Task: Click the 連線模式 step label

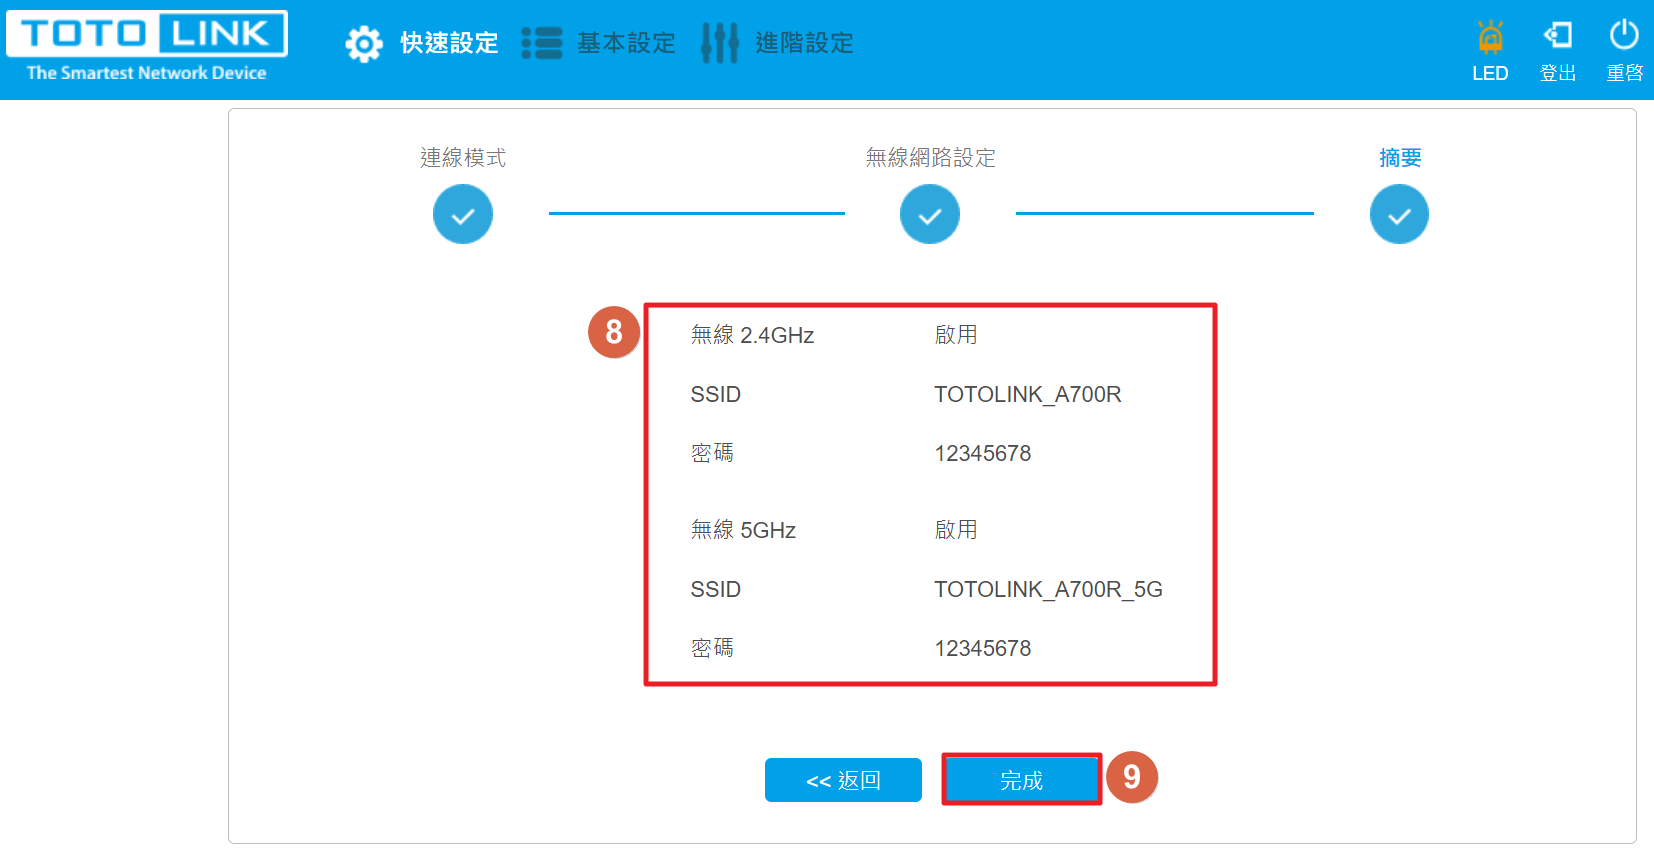Action: [463, 158]
